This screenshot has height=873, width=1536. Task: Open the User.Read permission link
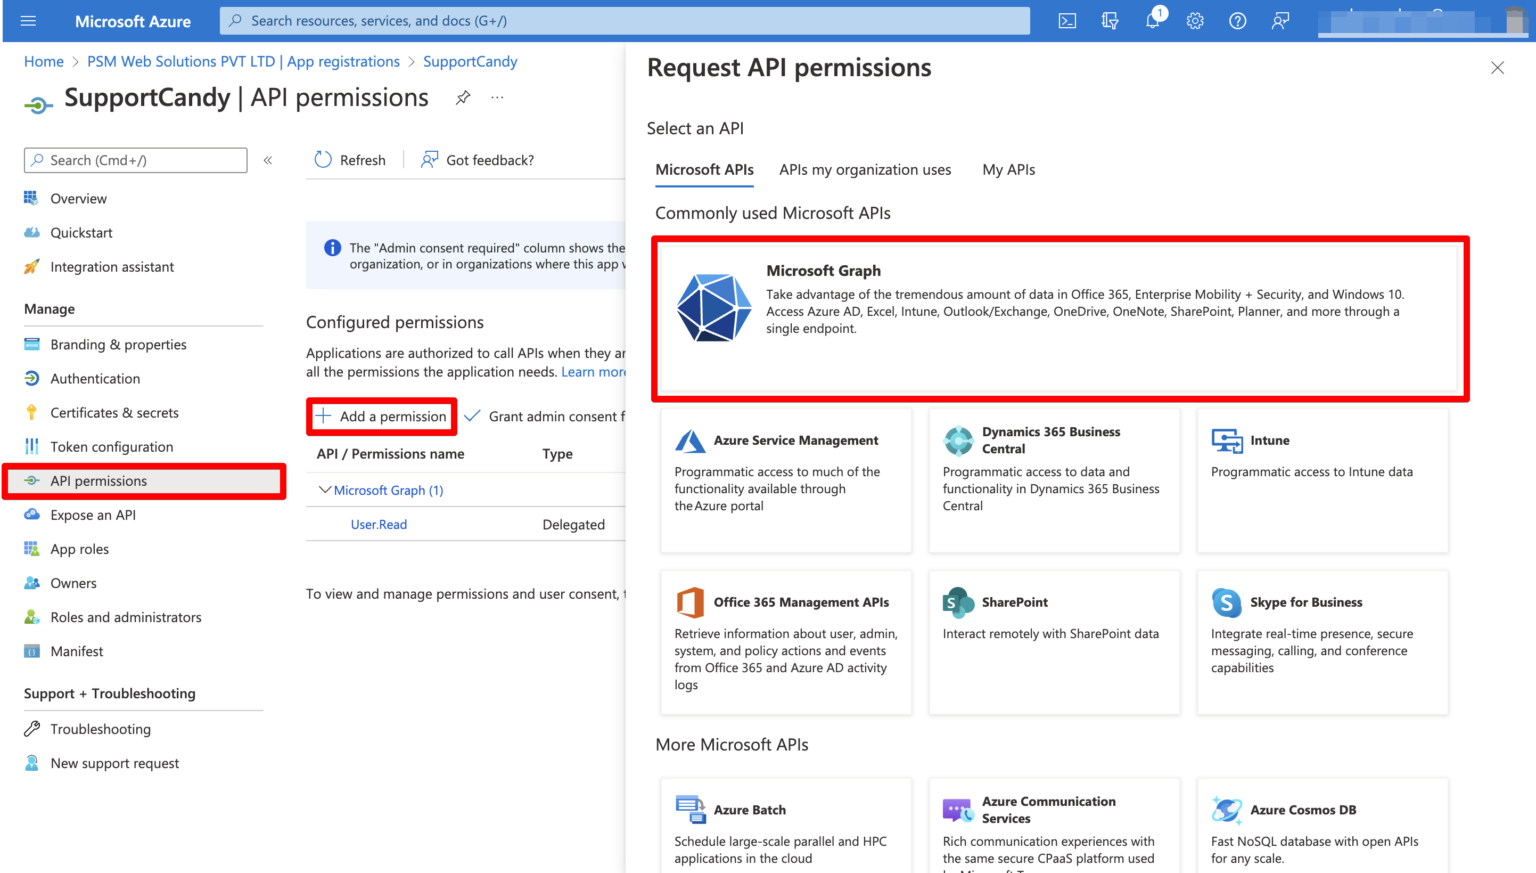tap(379, 524)
